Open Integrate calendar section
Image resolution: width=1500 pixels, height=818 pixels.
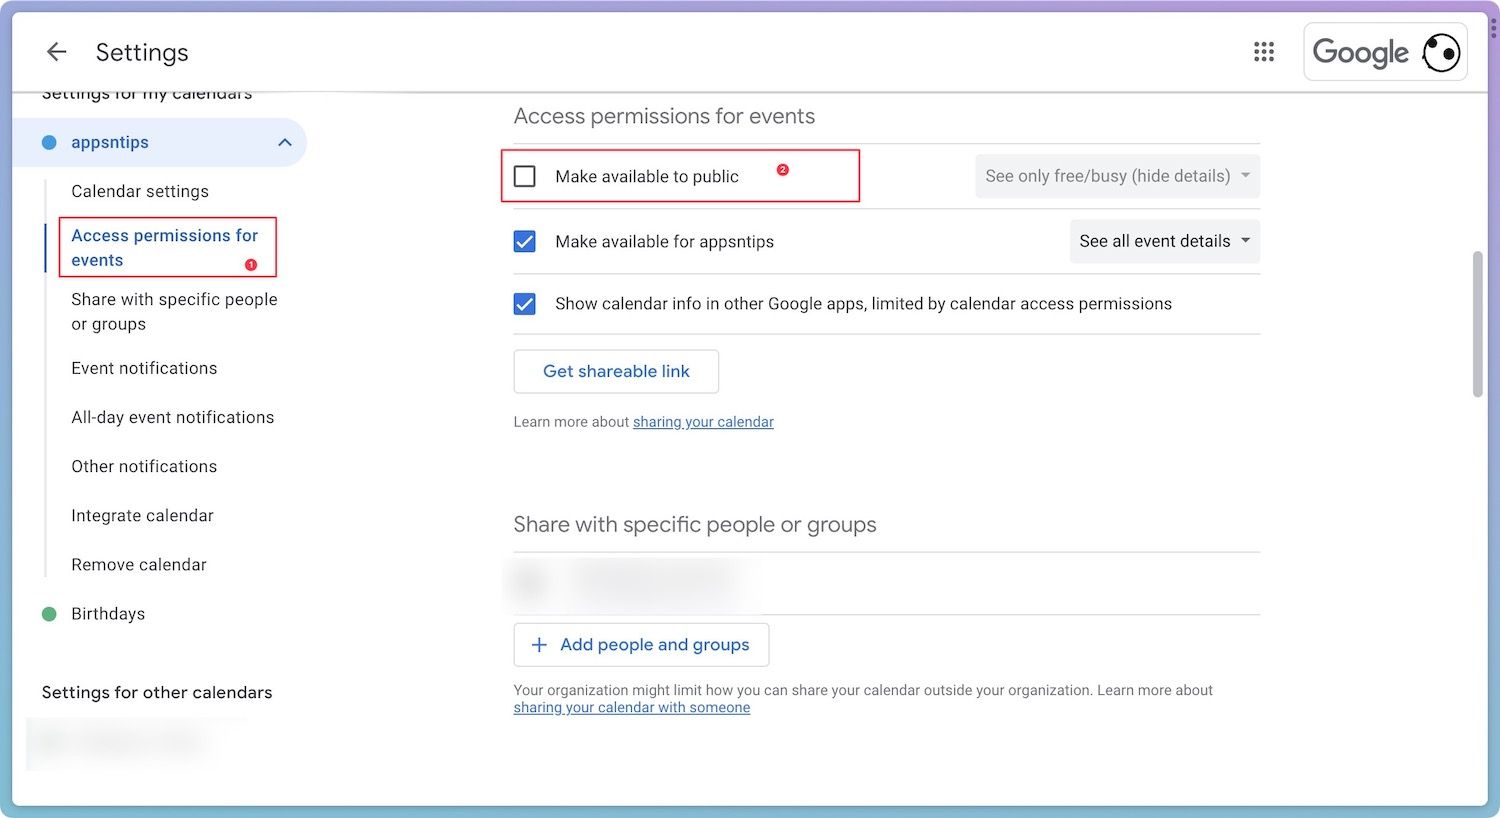coord(142,516)
